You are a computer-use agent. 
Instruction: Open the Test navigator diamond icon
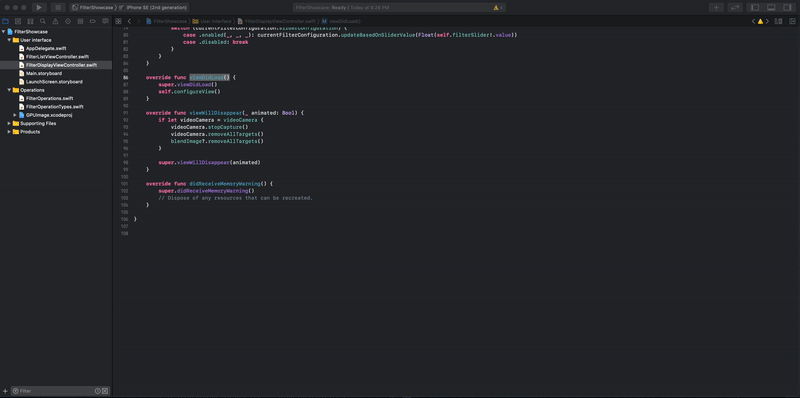pyautogui.click(x=68, y=21)
